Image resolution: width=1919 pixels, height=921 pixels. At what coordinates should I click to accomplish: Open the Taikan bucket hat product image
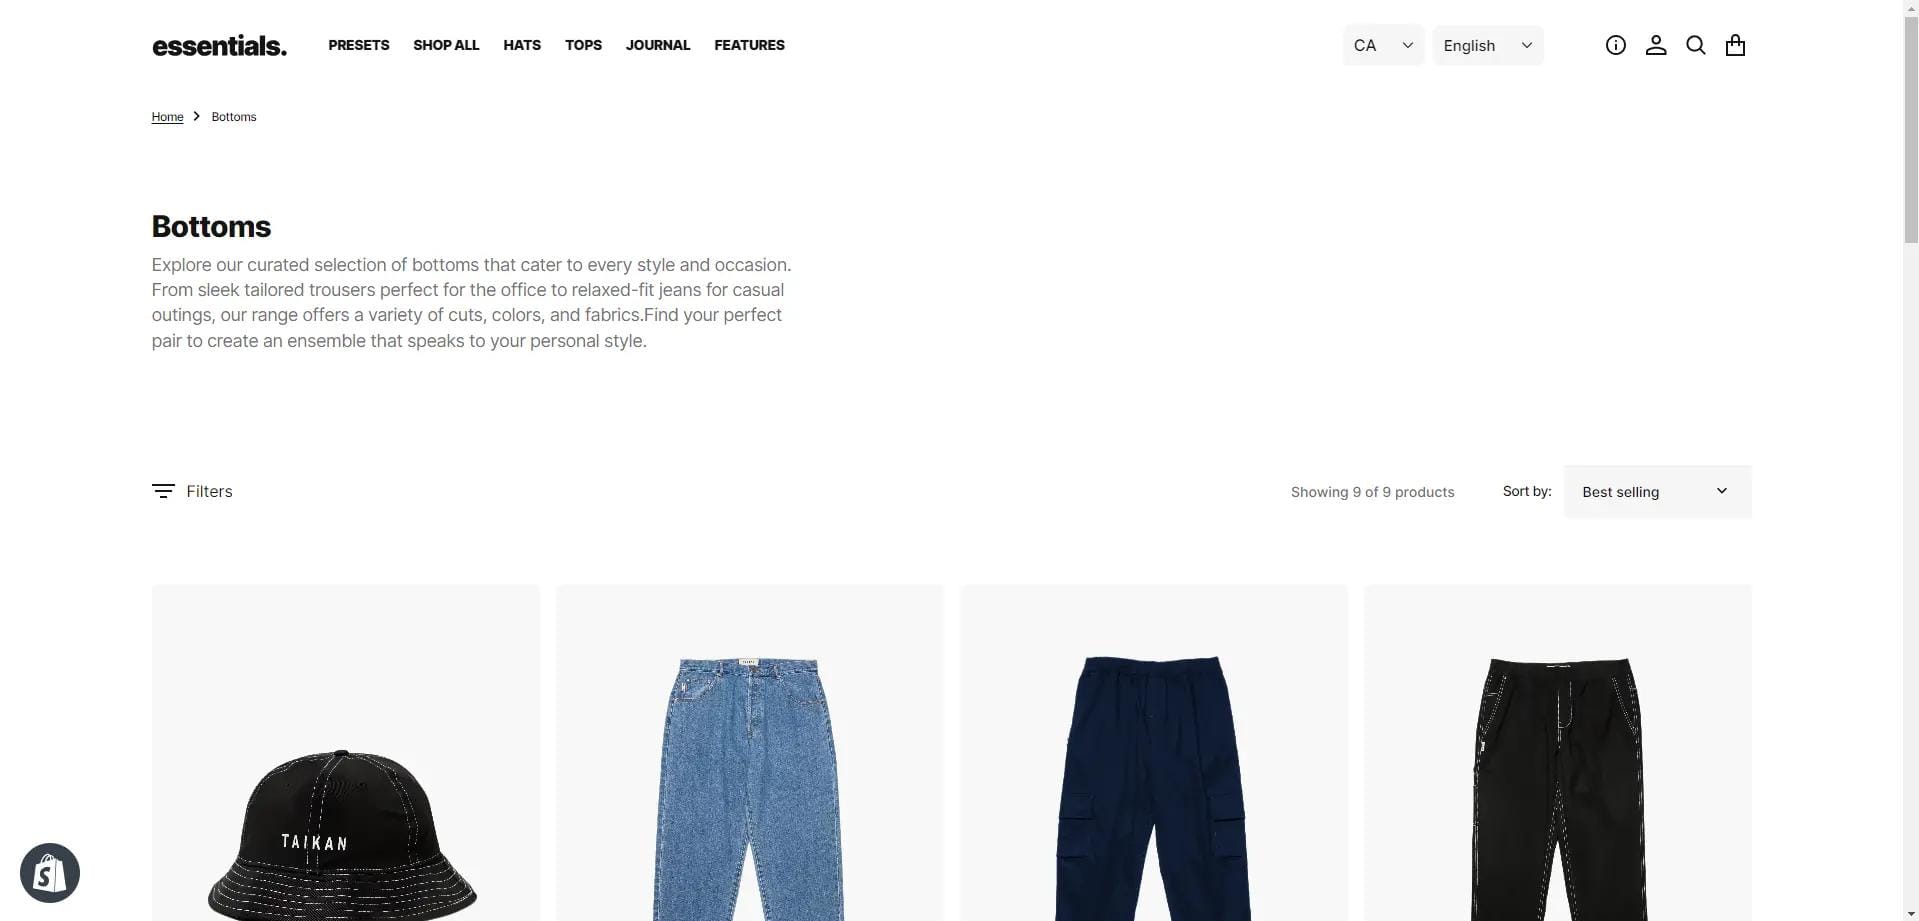[x=345, y=753]
